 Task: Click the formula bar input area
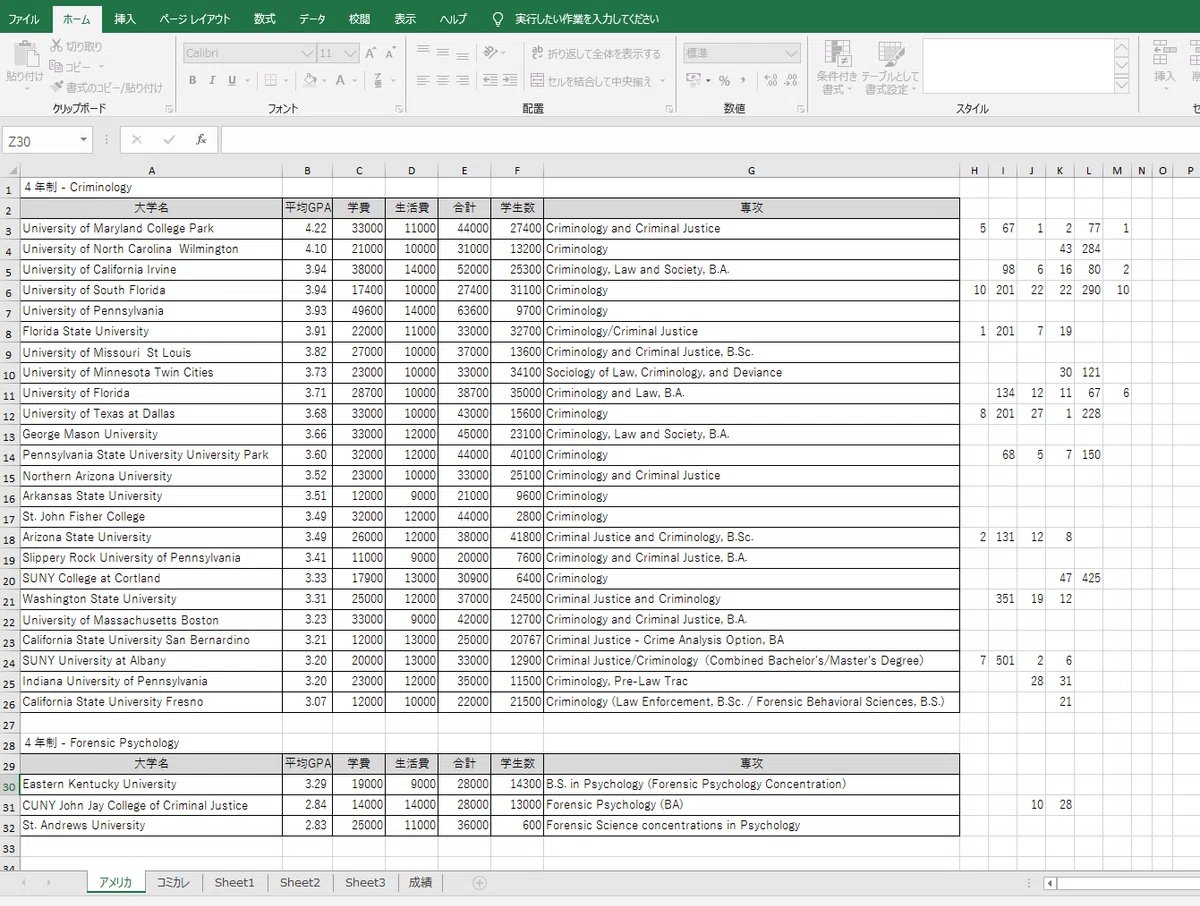click(x=710, y=140)
